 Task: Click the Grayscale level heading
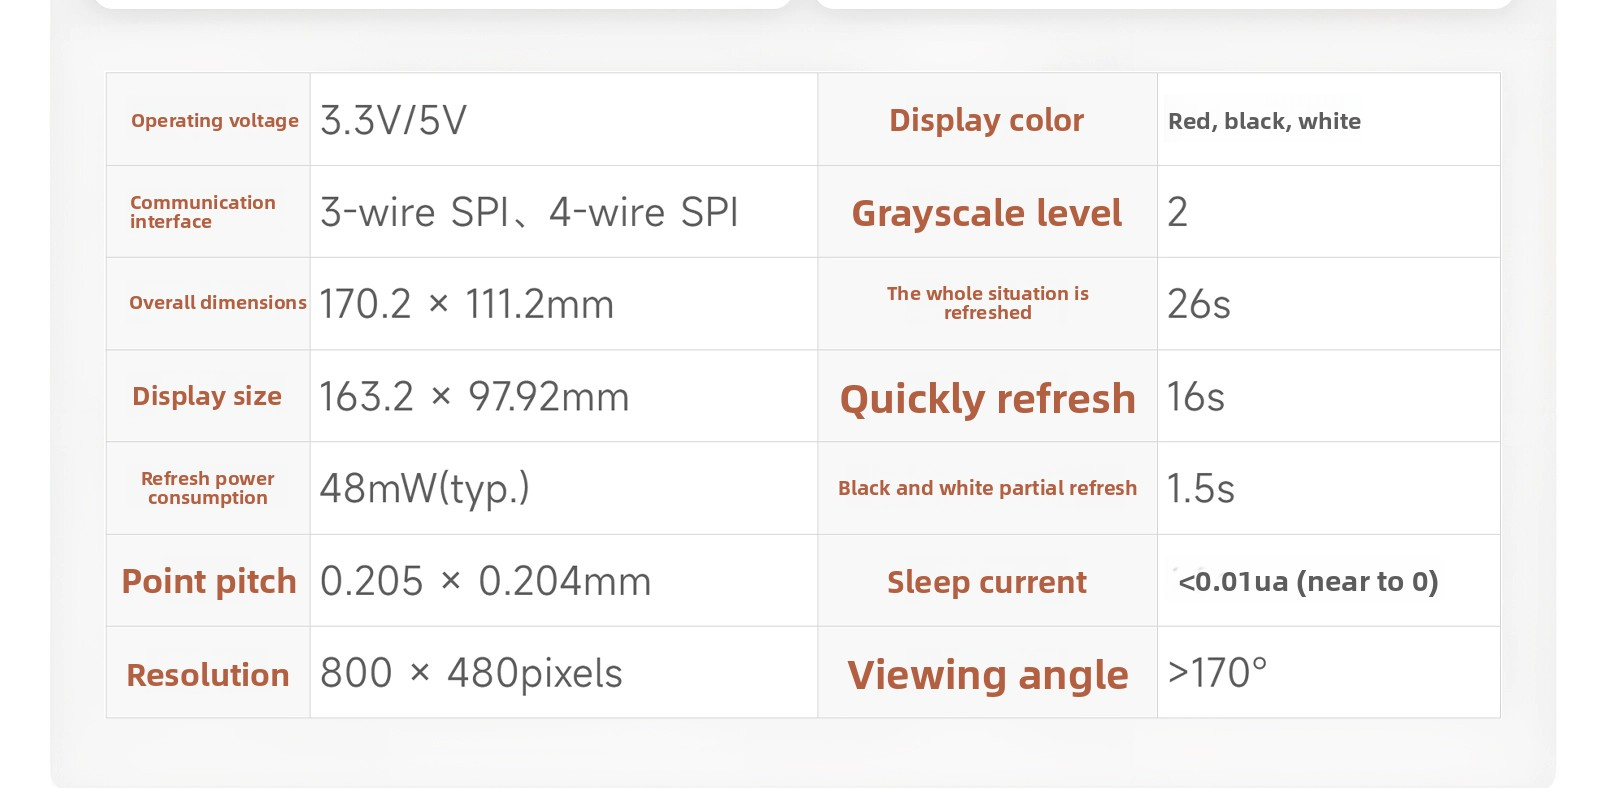[x=987, y=213]
